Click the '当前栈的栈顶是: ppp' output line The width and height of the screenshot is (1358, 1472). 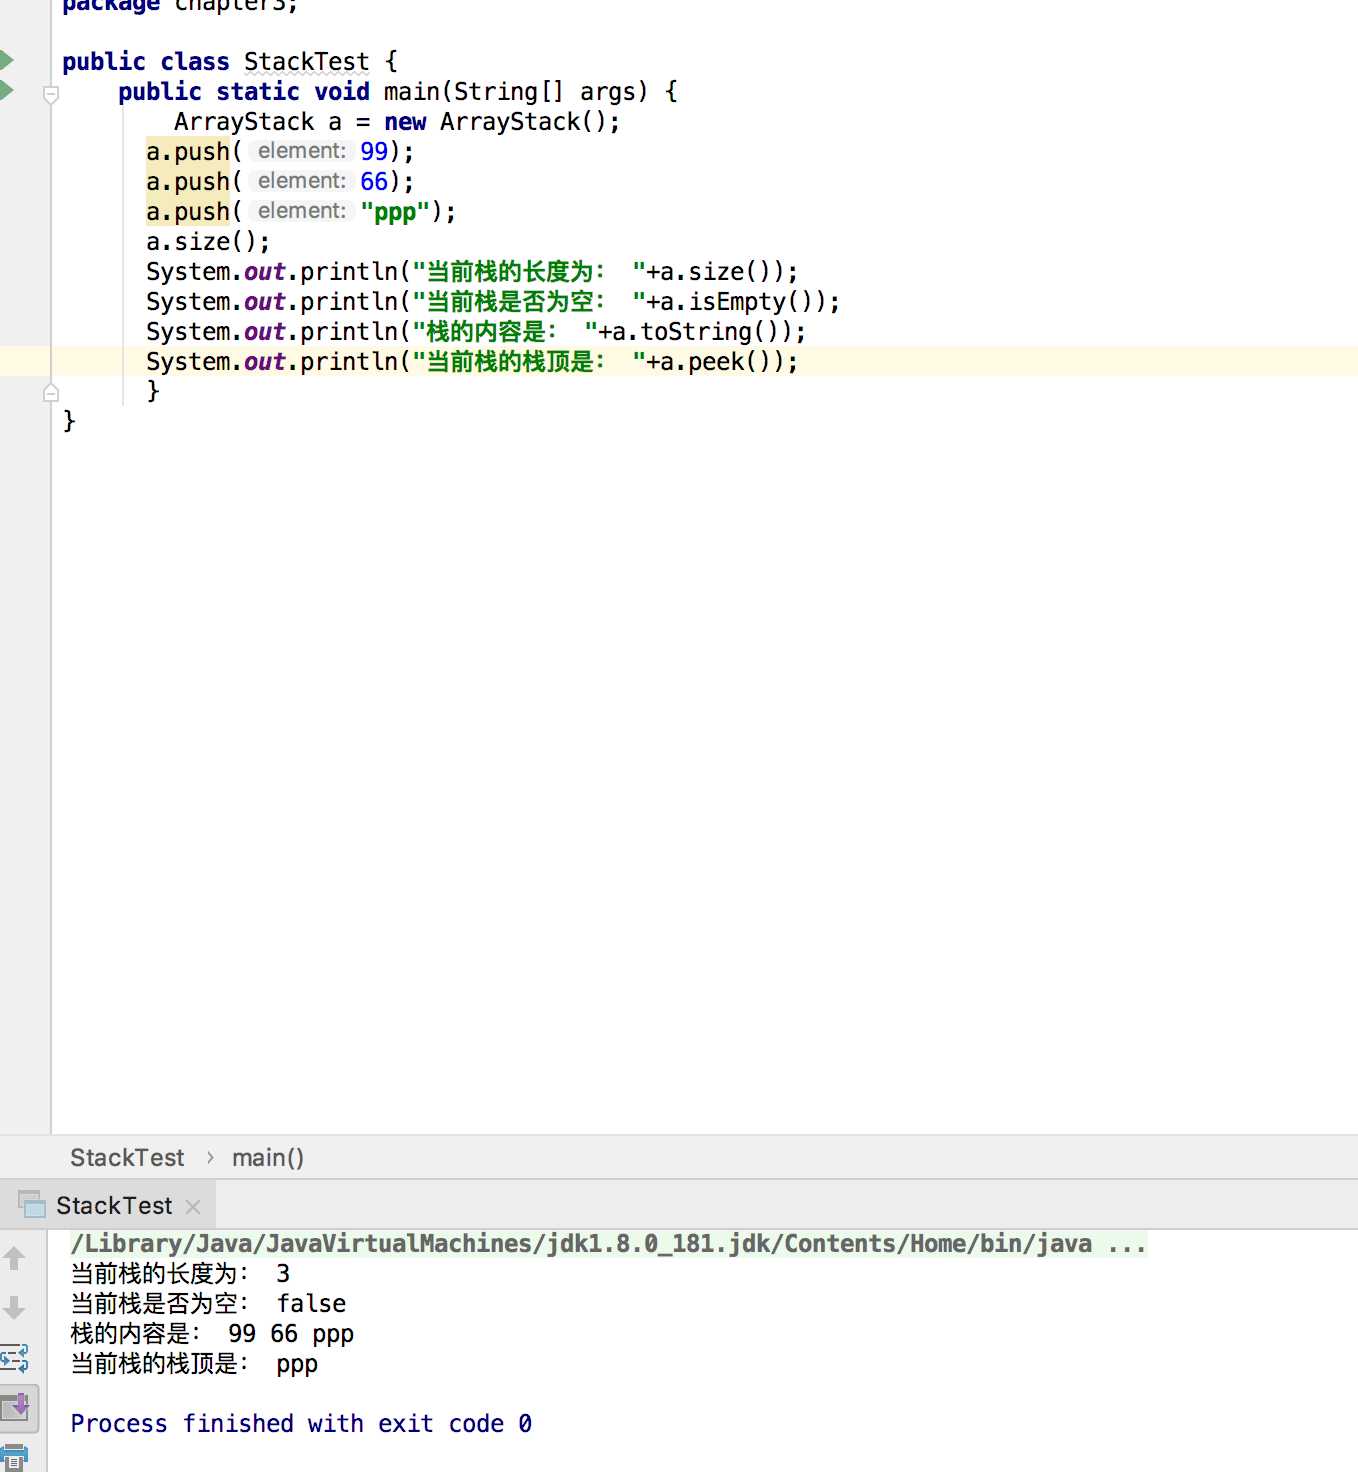point(194,1364)
